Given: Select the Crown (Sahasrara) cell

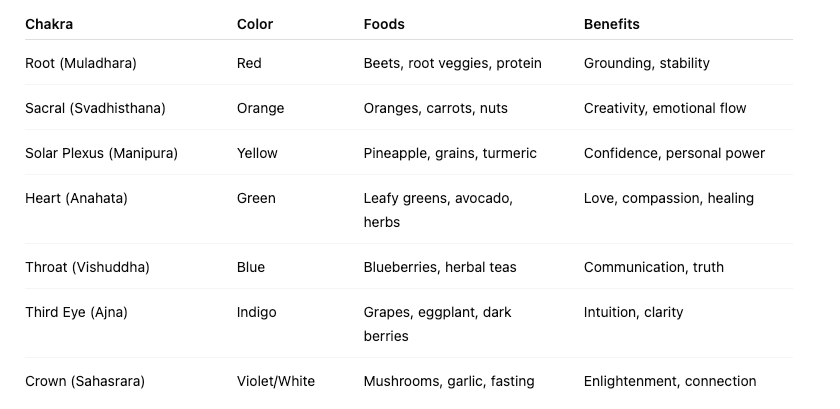Looking at the screenshot, I should coord(85,382).
